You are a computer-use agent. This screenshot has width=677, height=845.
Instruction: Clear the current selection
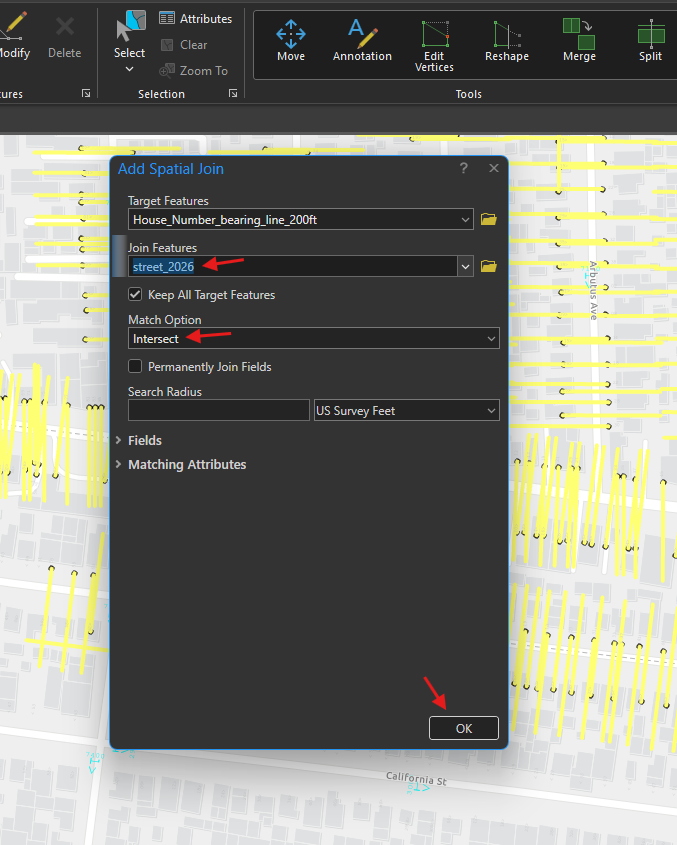coord(184,45)
